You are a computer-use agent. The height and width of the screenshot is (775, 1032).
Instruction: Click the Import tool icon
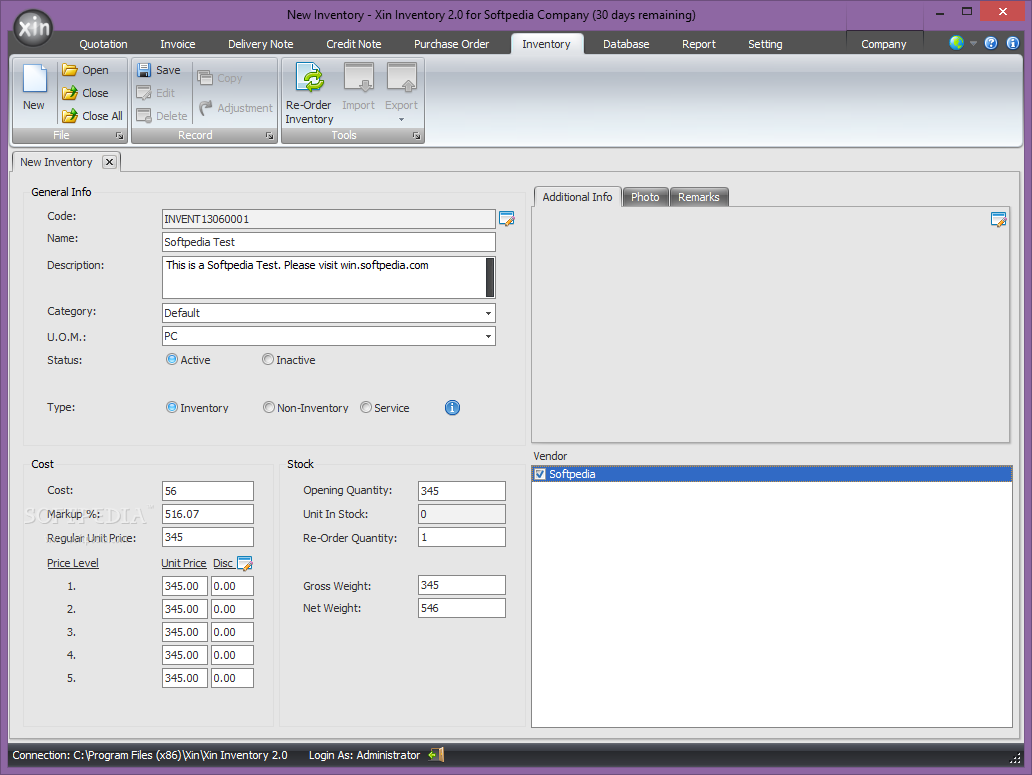359,79
